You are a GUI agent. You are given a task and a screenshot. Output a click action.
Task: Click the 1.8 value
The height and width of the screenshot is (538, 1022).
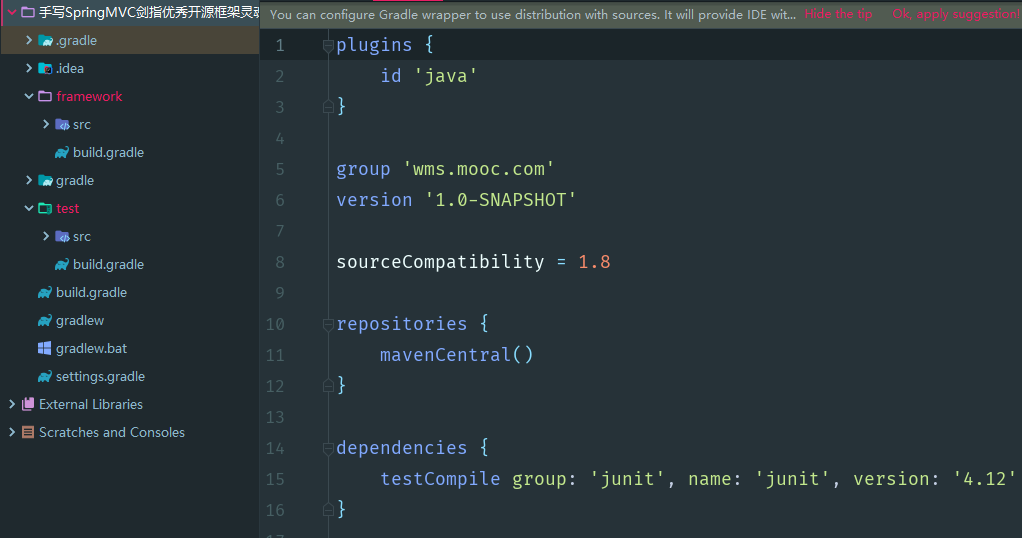(594, 262)
